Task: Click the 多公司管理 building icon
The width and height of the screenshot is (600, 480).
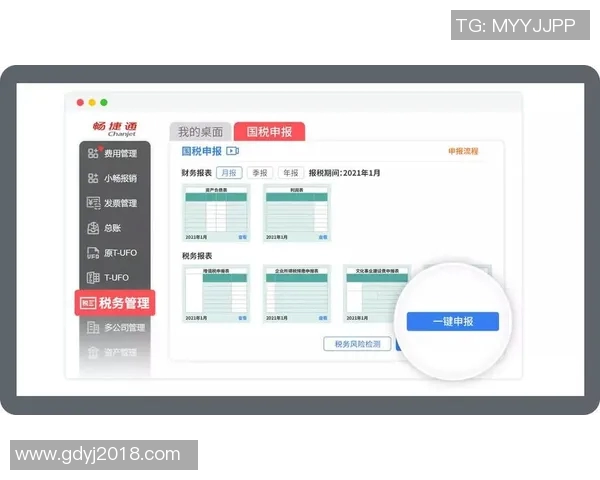Action: (x=93, y=327)
